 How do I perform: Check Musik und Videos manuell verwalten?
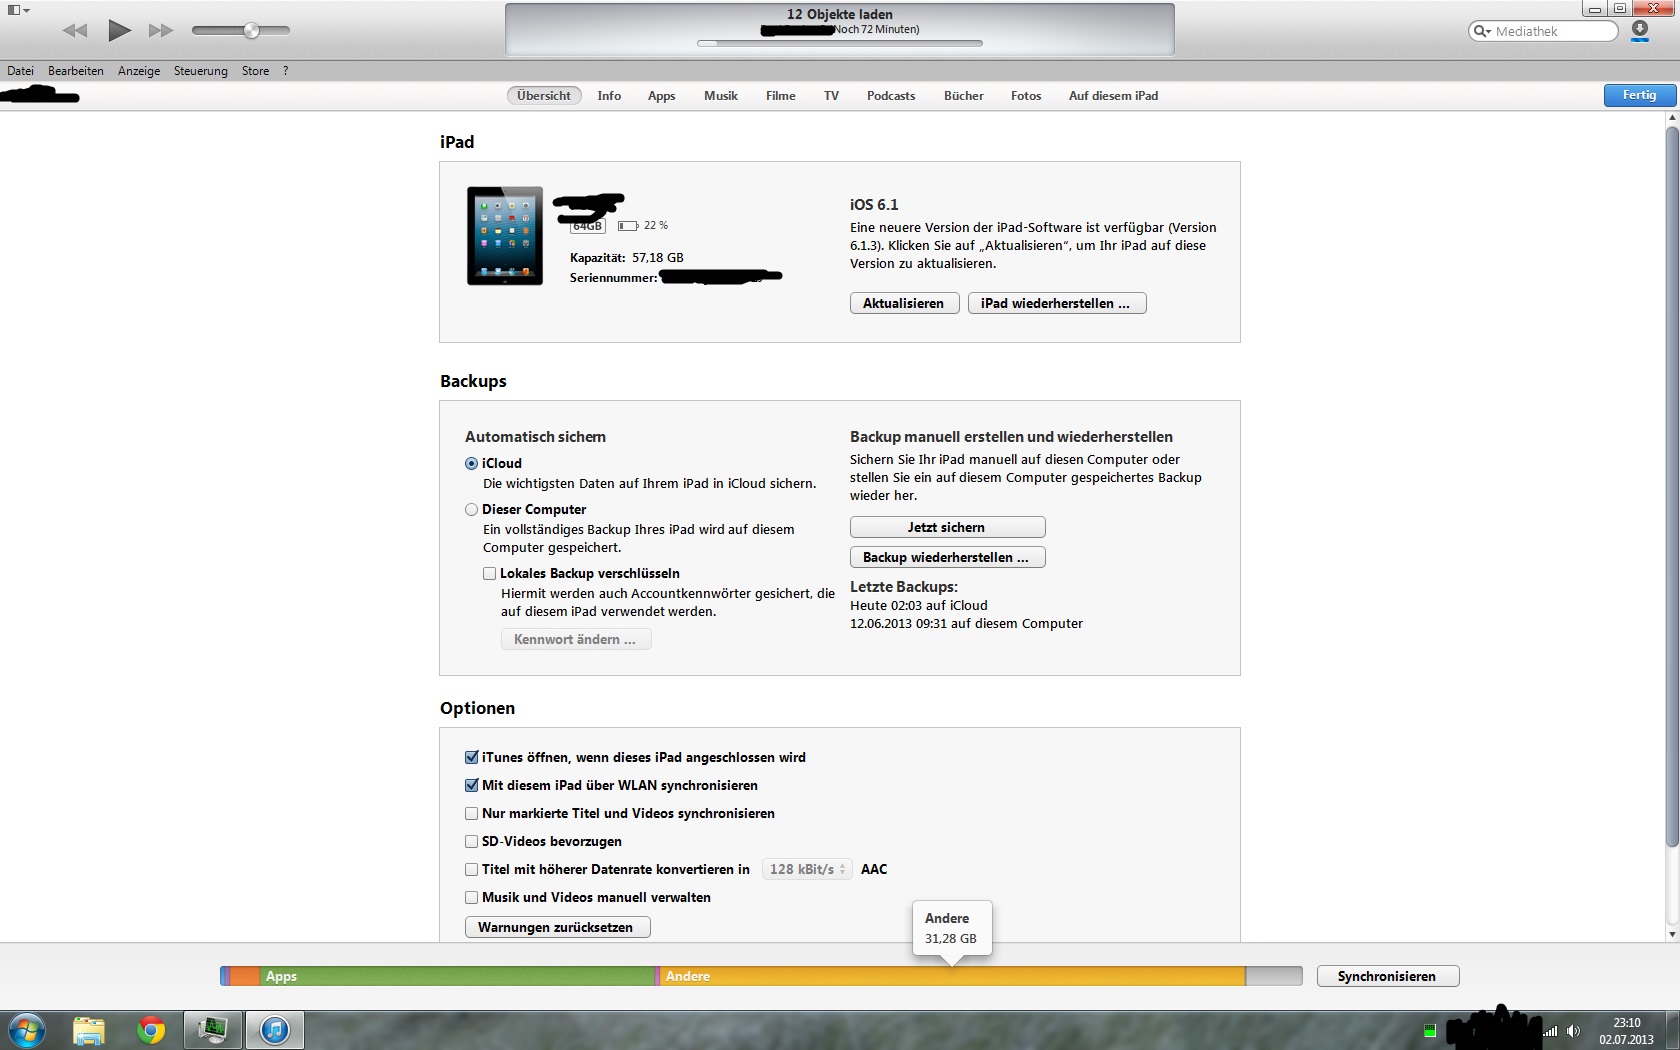pos(471,898)
